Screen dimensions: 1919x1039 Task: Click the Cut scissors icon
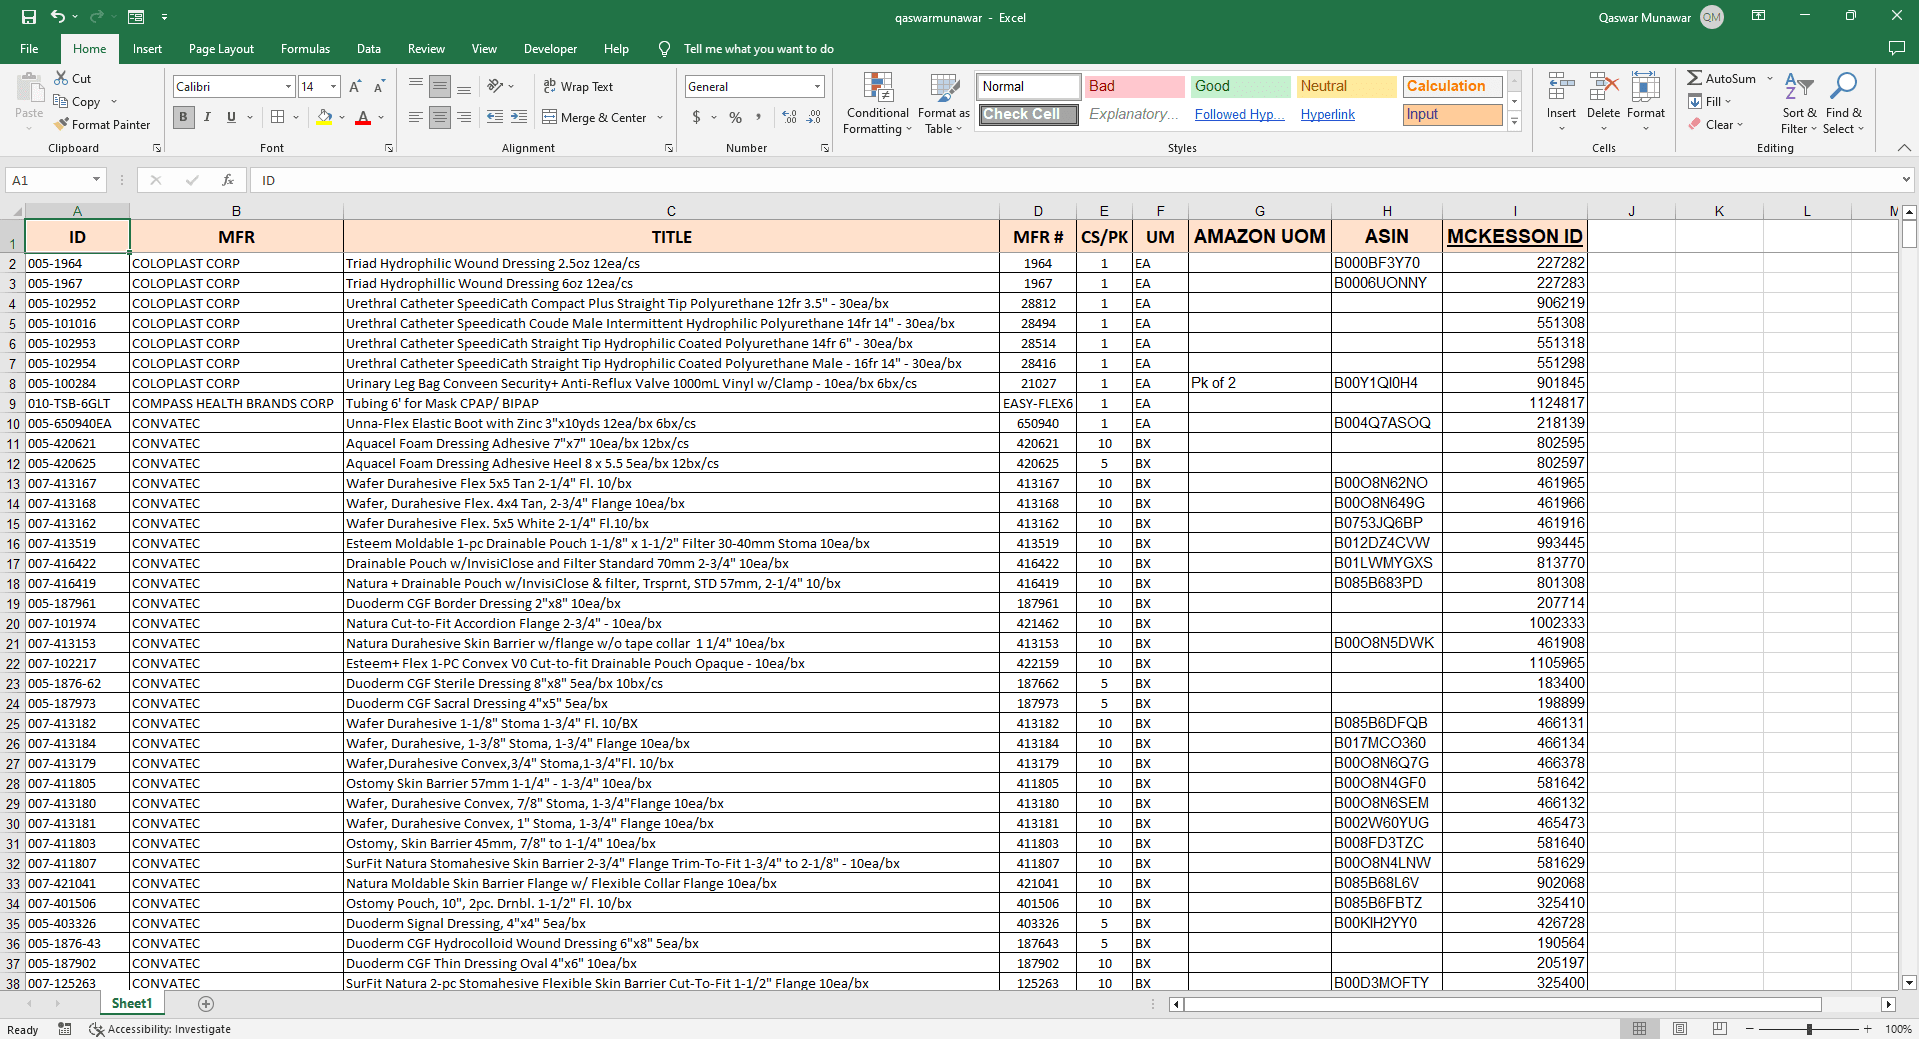point(61,78)
